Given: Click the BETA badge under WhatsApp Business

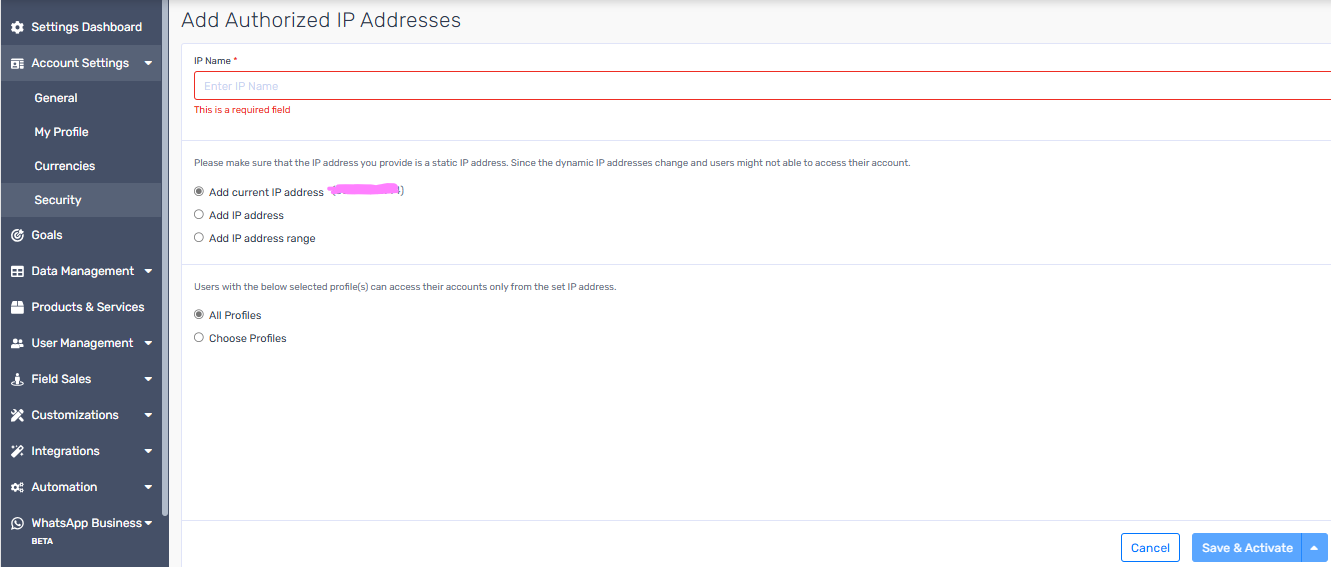Looking at the screenshot, I should point(42,541).
